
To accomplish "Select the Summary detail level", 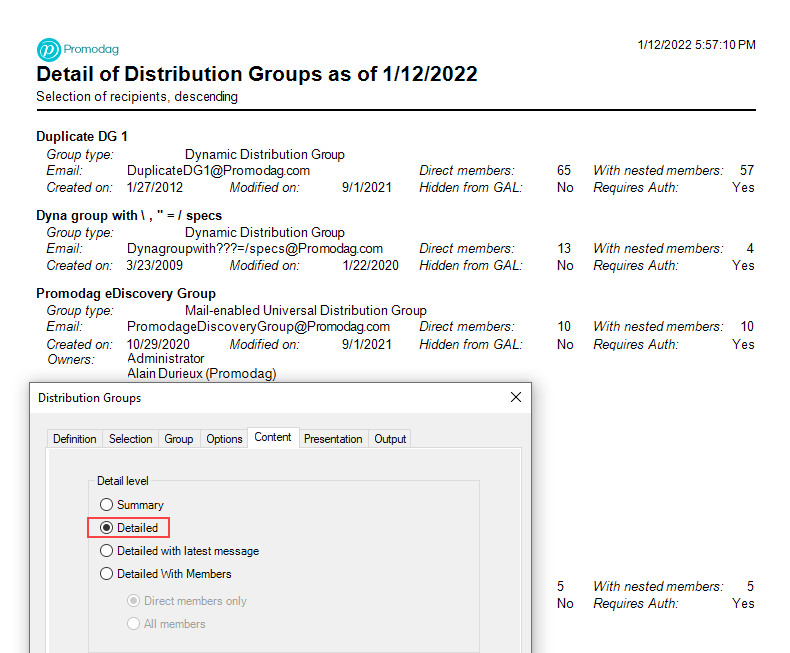I will (131, 505).
